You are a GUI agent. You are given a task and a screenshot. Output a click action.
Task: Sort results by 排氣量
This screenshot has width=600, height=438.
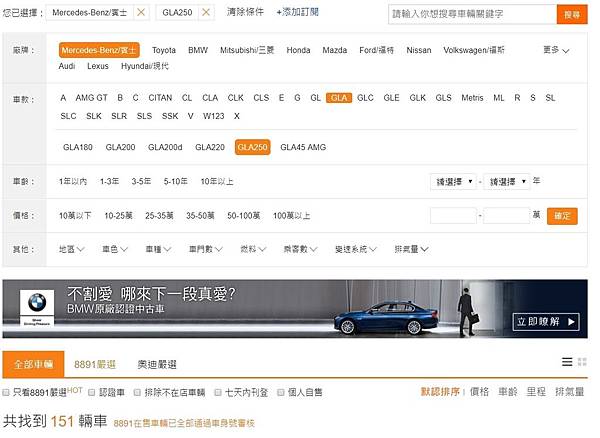click(x=569, y=392)
